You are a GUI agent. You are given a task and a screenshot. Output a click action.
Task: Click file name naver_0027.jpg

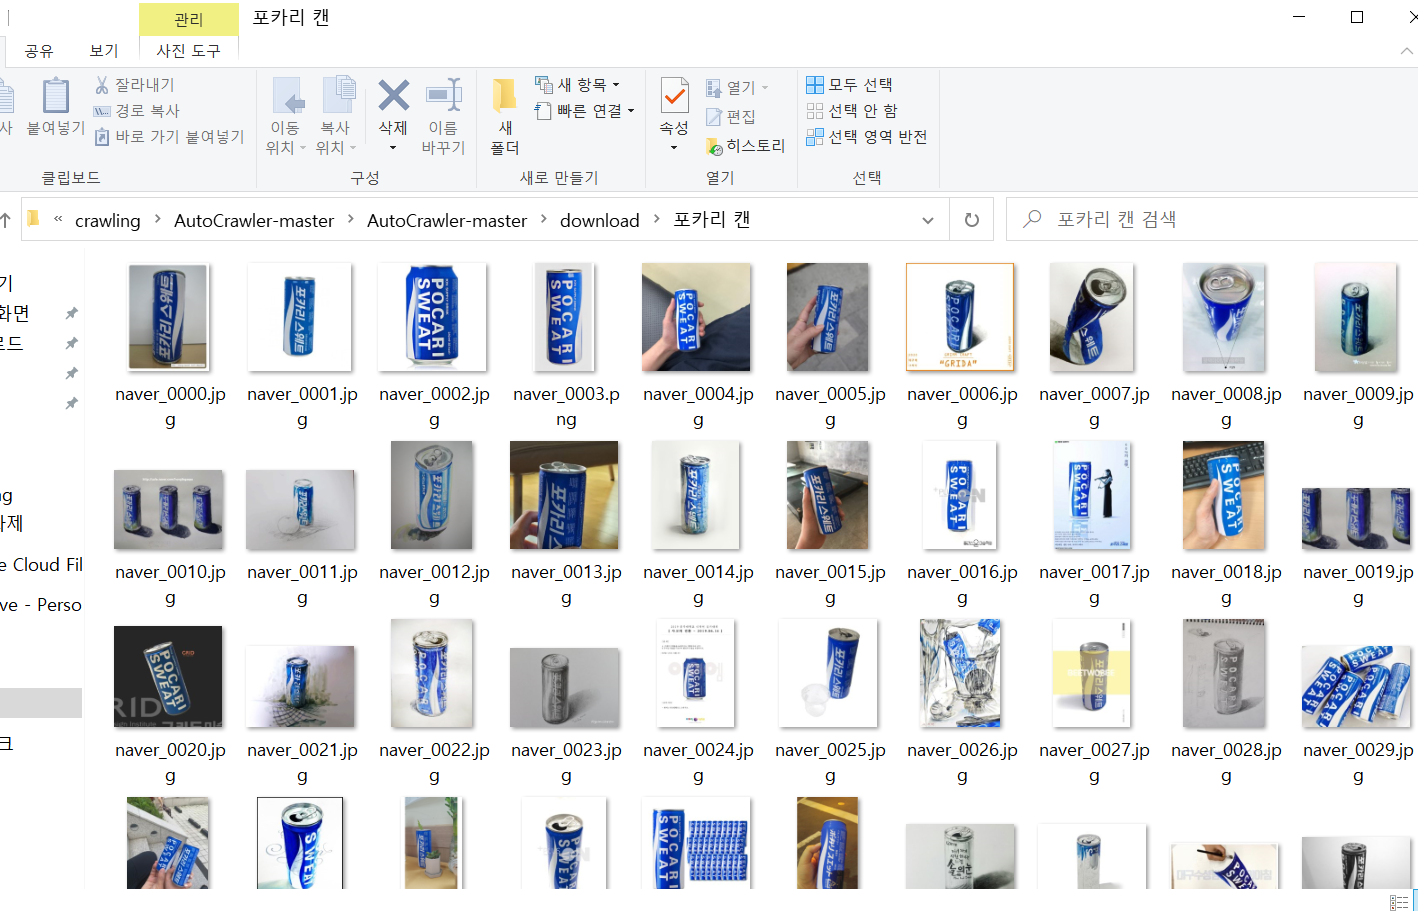1094,762
